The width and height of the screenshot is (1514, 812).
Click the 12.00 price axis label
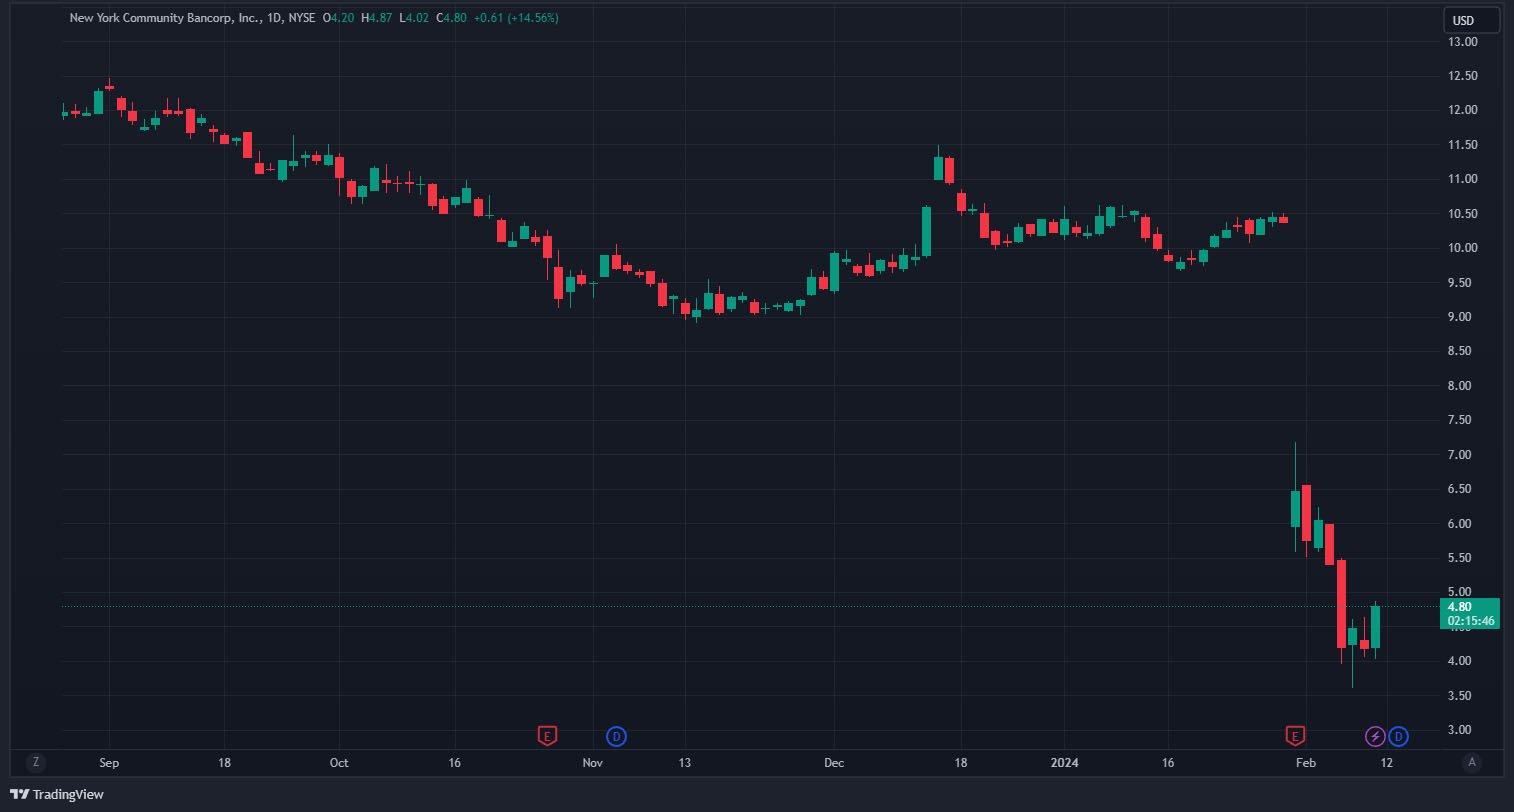point(1464,110)
